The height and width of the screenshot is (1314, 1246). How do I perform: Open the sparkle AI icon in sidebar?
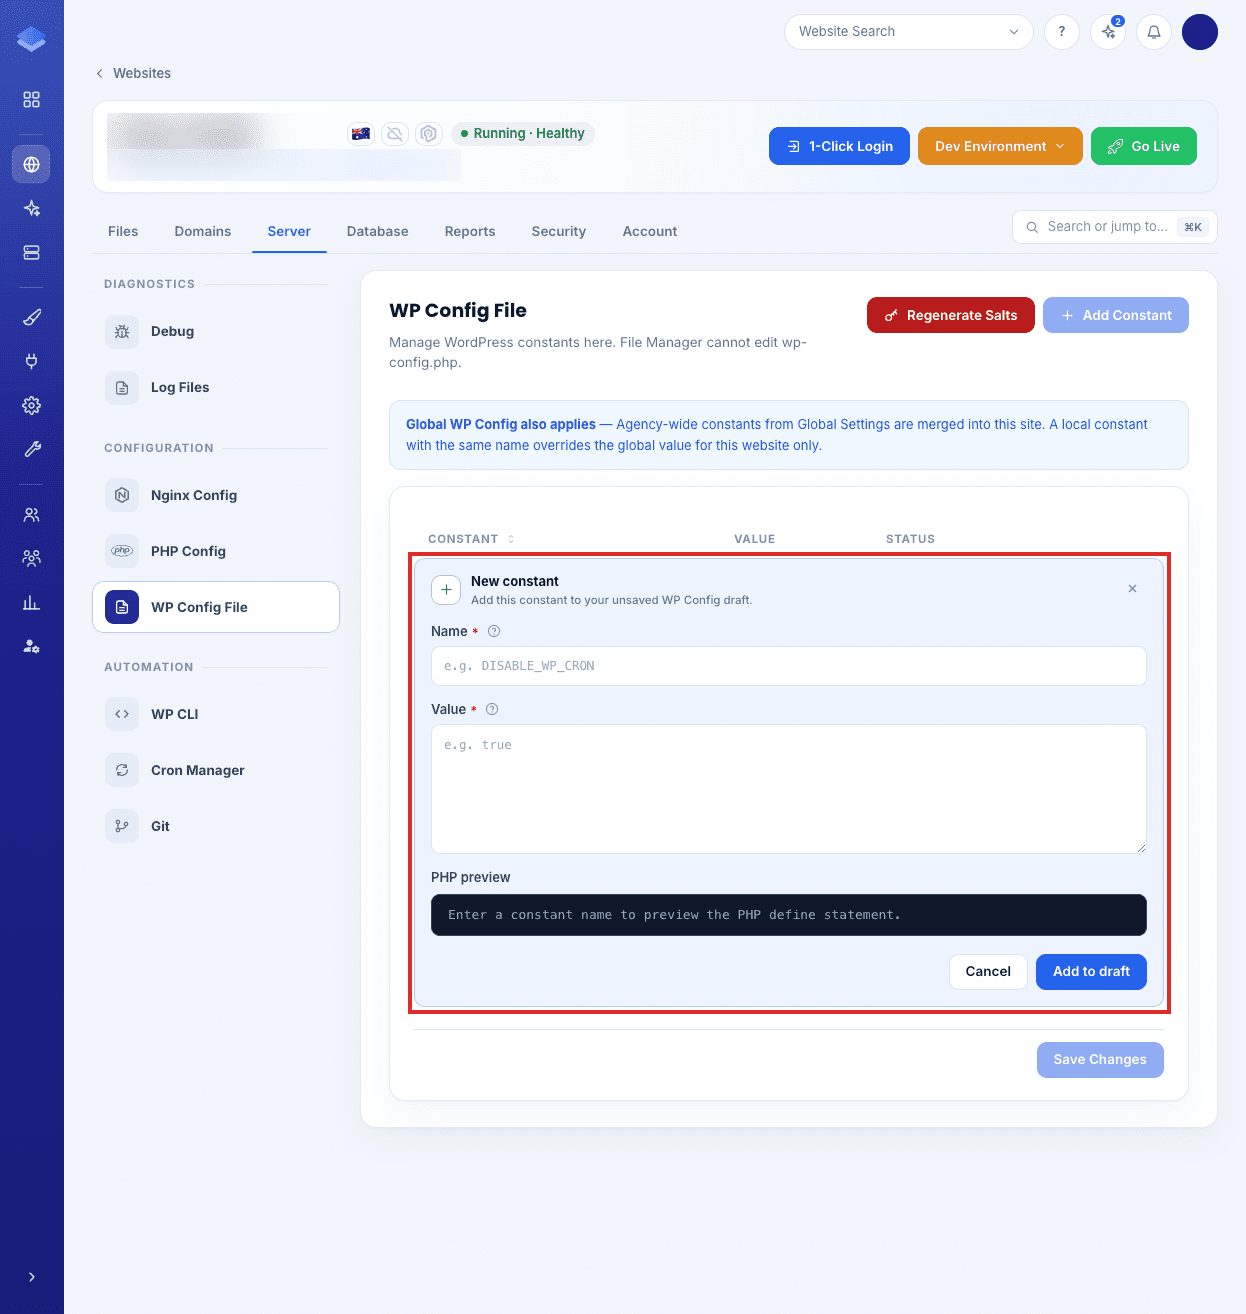tap(31, 208)
